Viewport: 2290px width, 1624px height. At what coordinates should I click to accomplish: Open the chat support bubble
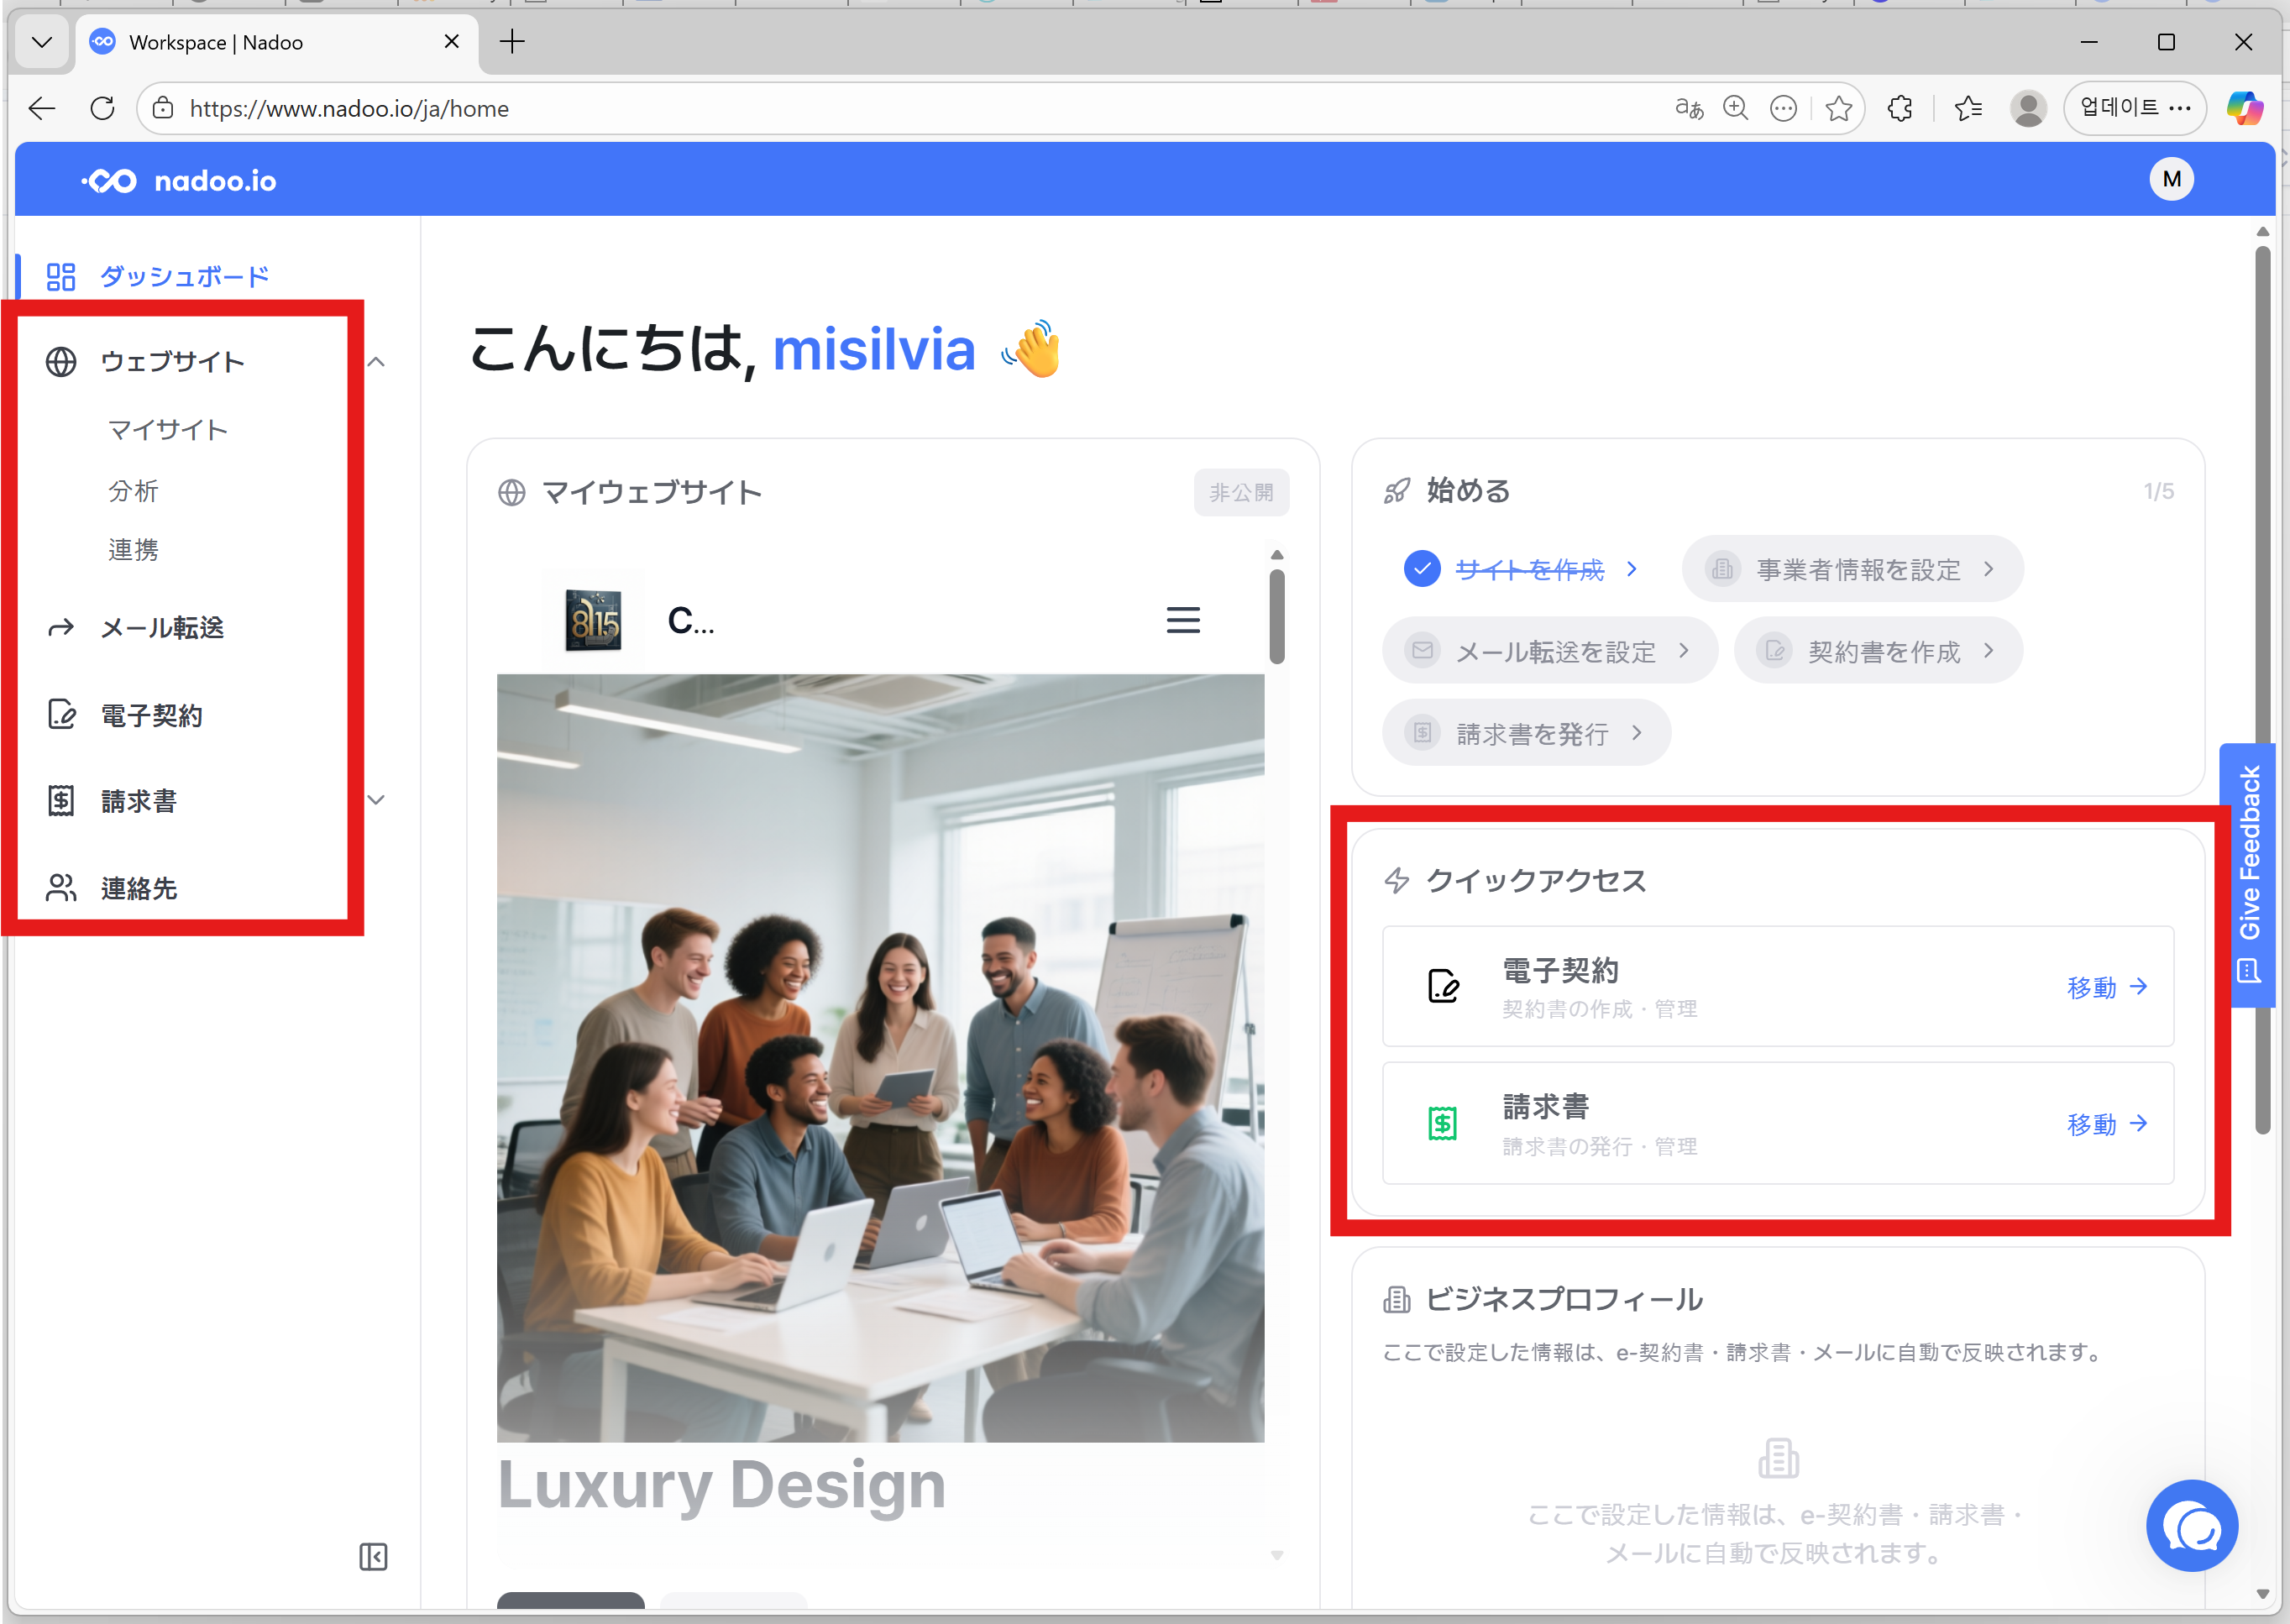coord(2192,1526)
